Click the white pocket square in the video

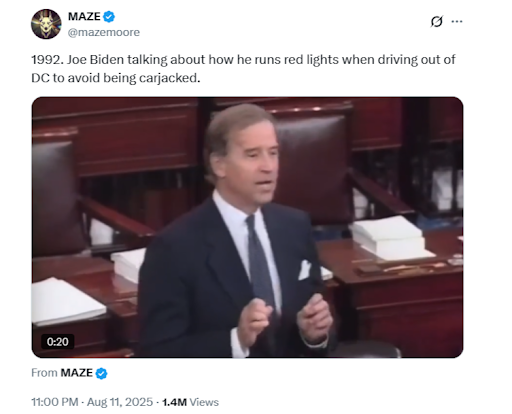pyautogui.click(x=304, y=270)
